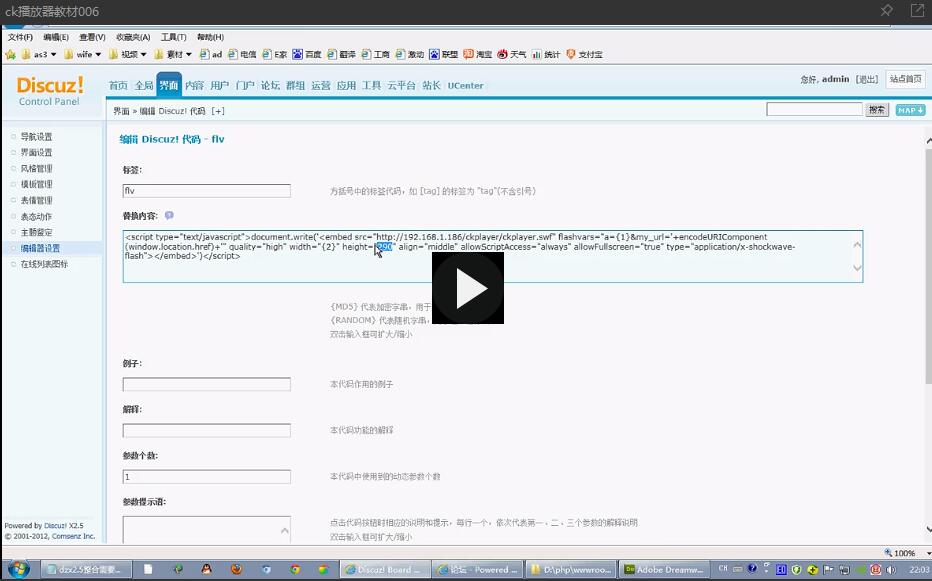Image resolution: width=932 pixels, height=581 pixels.
Task: Open the 翻译 bookmark
Action: point(341,54)
